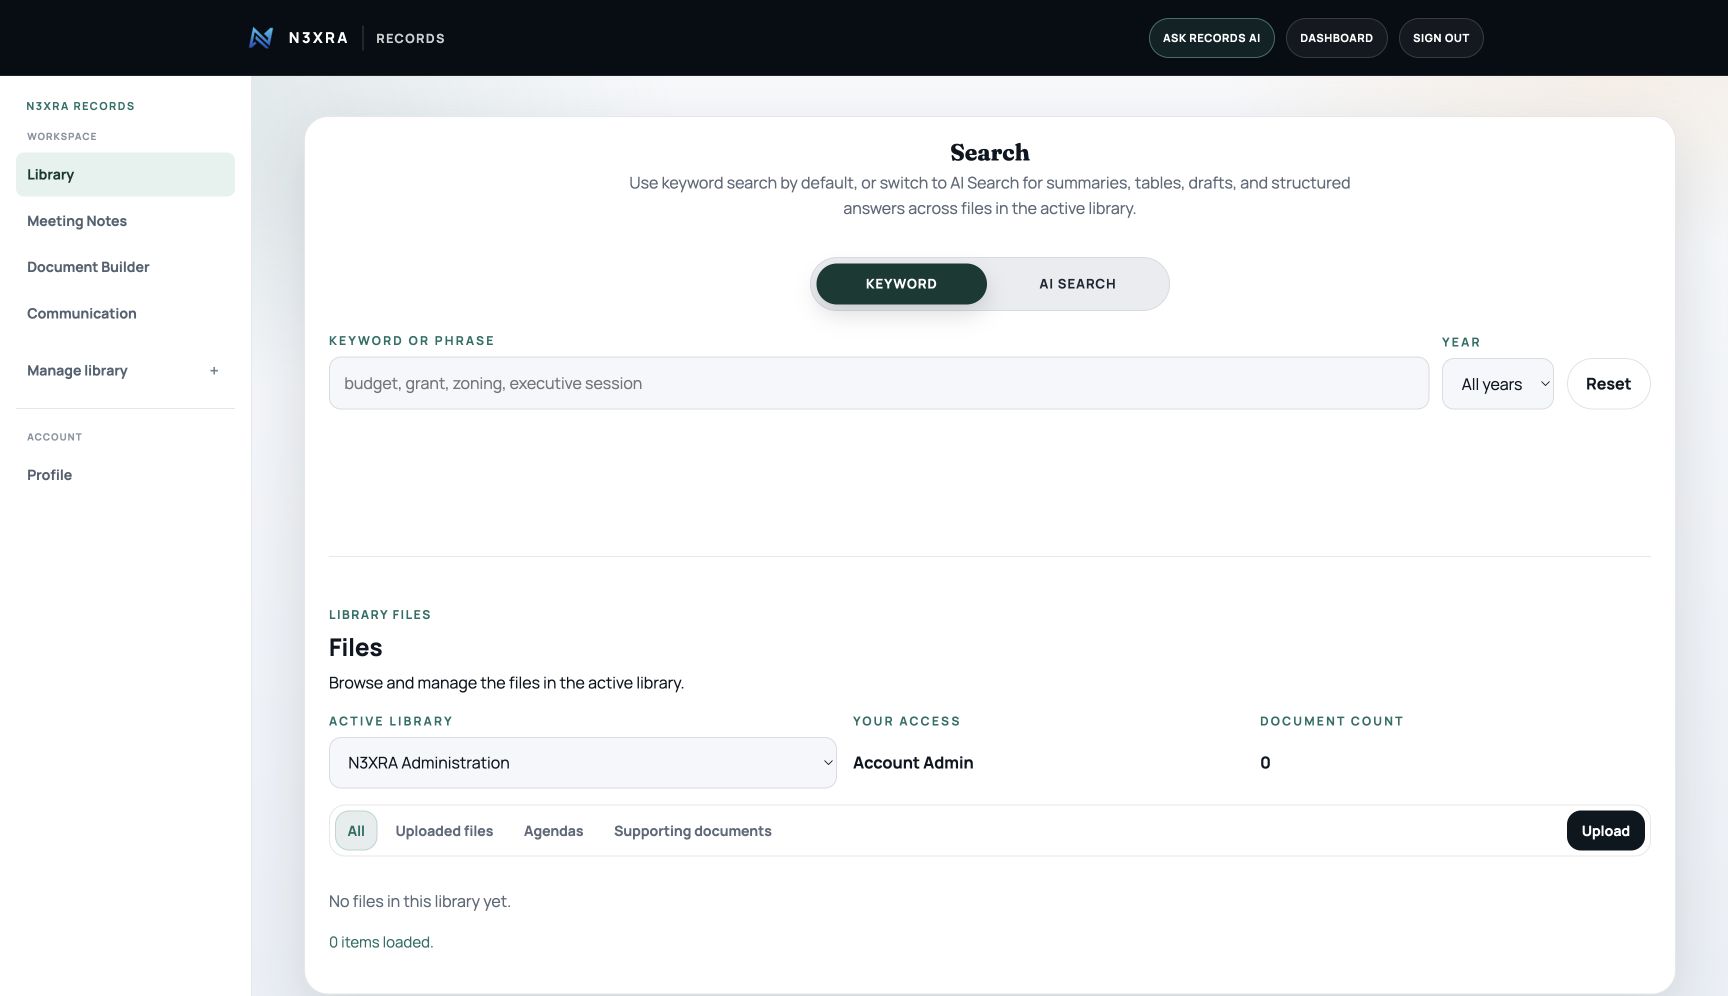Go to the Dashboard
Screen dimensions: 1728x996
click(x=1336, y=38)
